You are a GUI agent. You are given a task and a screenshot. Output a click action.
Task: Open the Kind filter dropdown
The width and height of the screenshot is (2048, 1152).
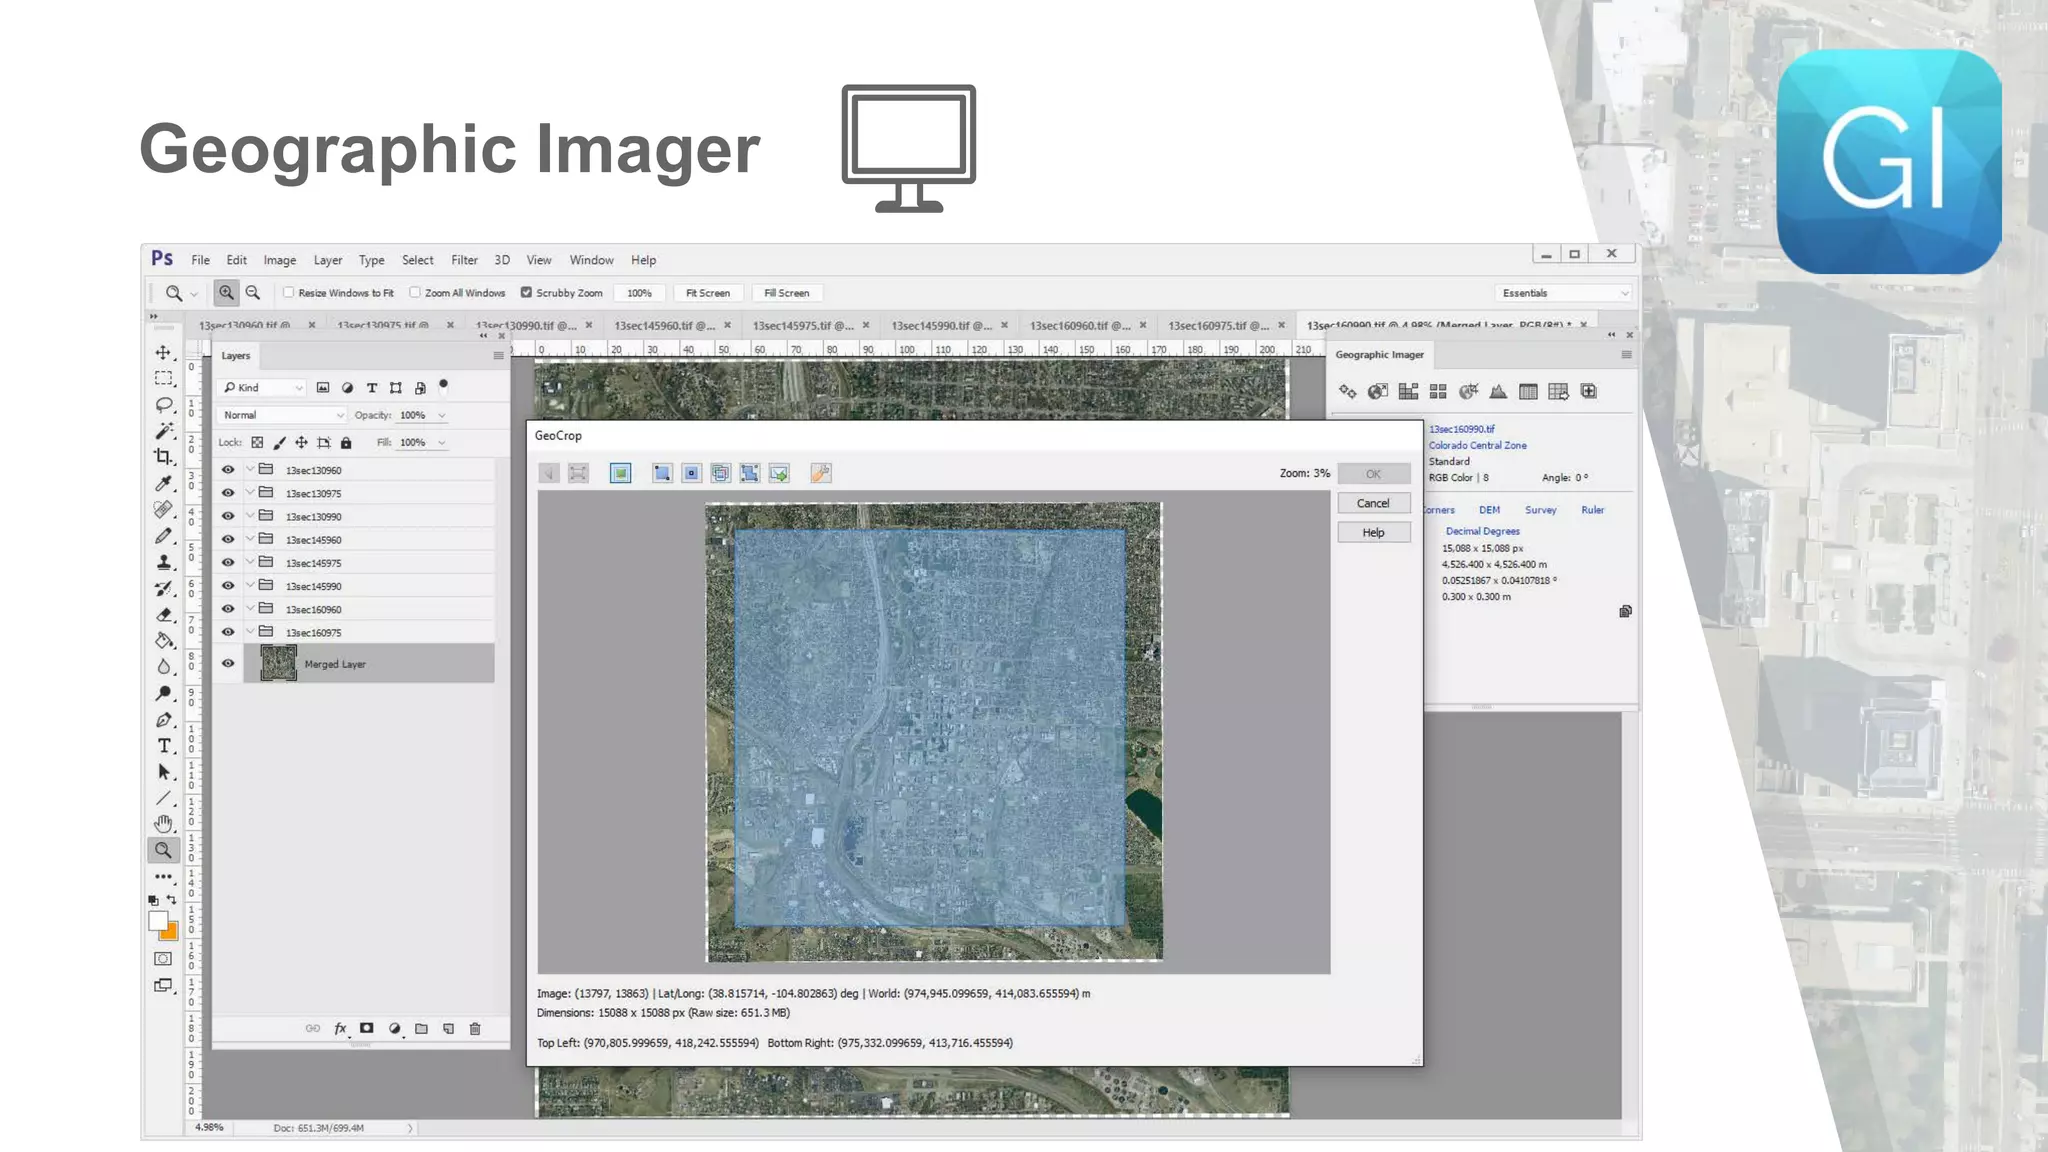(x=262, y=388)
